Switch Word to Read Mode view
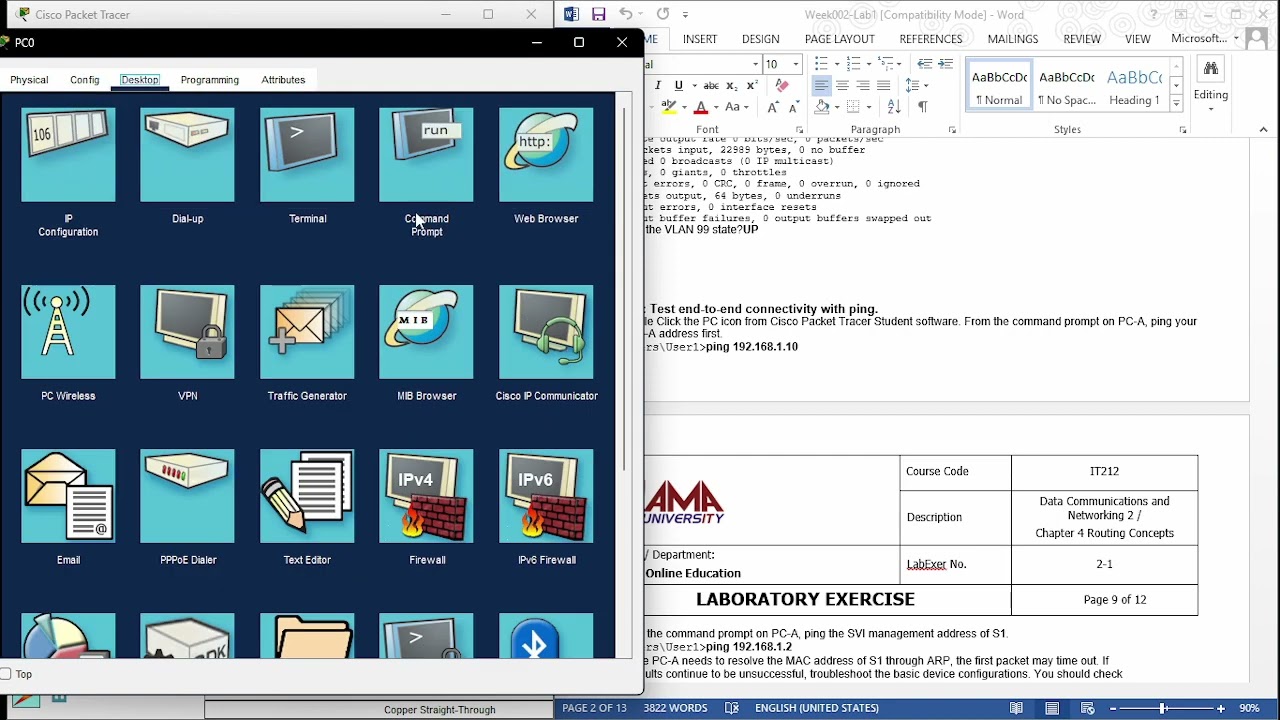Viewport: 1280px width, 720px height. coord(1016,708)
